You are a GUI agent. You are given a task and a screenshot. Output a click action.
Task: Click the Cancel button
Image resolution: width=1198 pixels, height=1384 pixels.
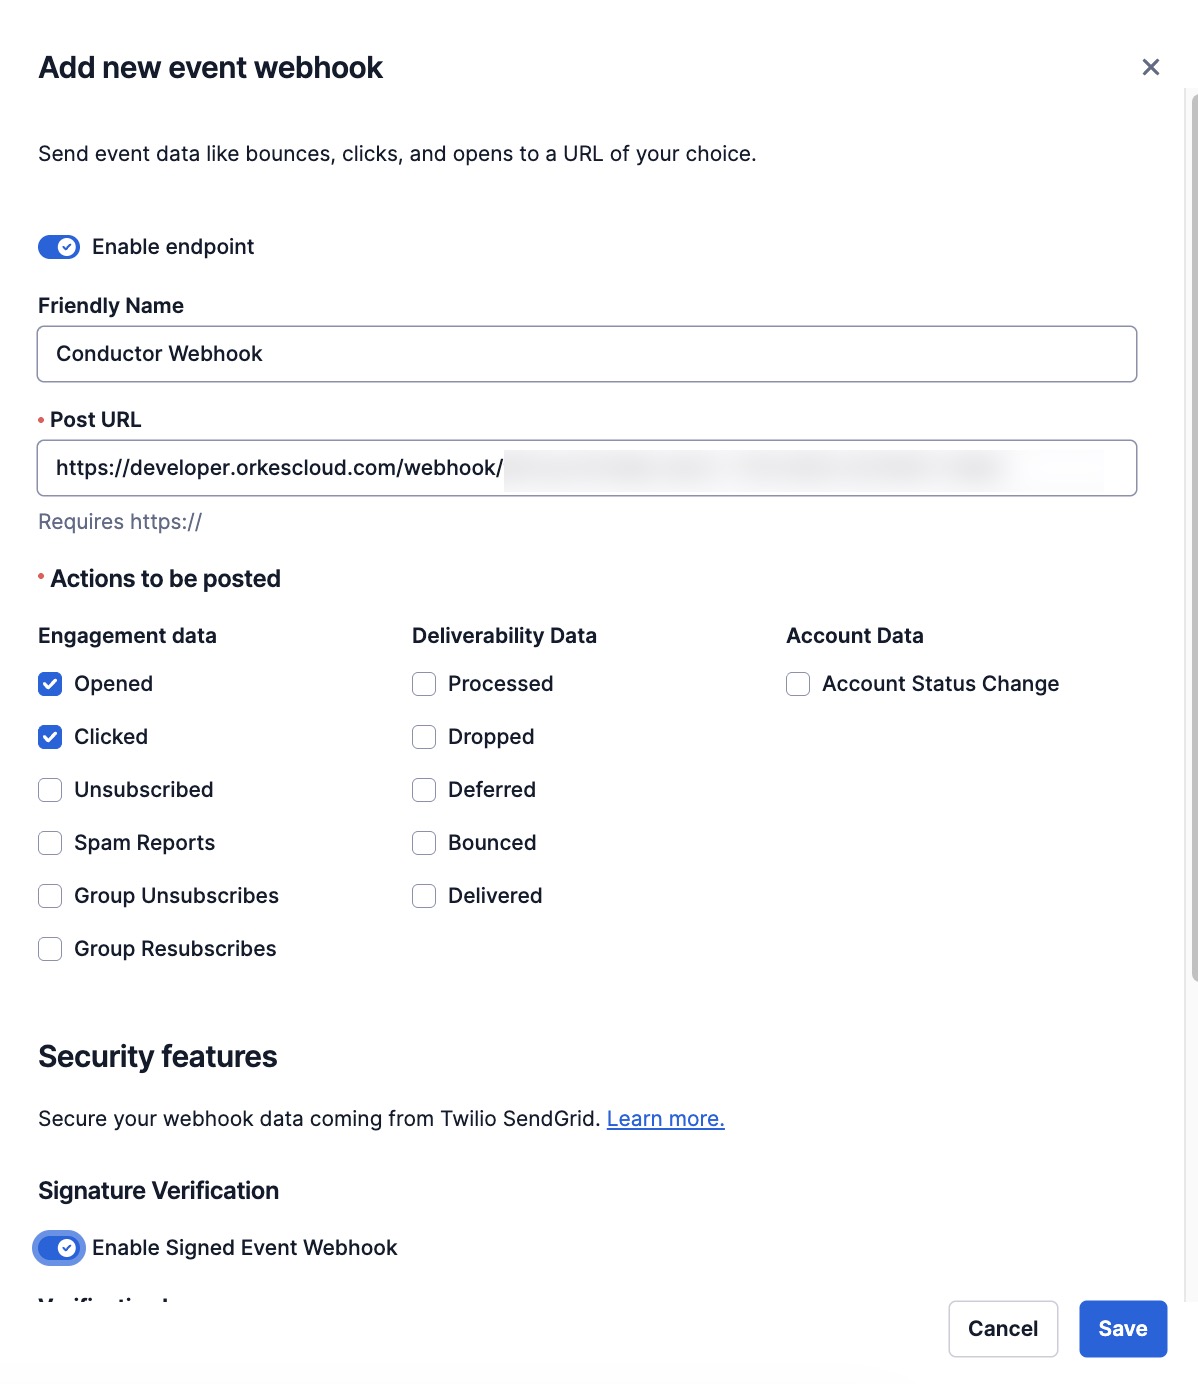pyautogui.click(x=1002, y=1328)
